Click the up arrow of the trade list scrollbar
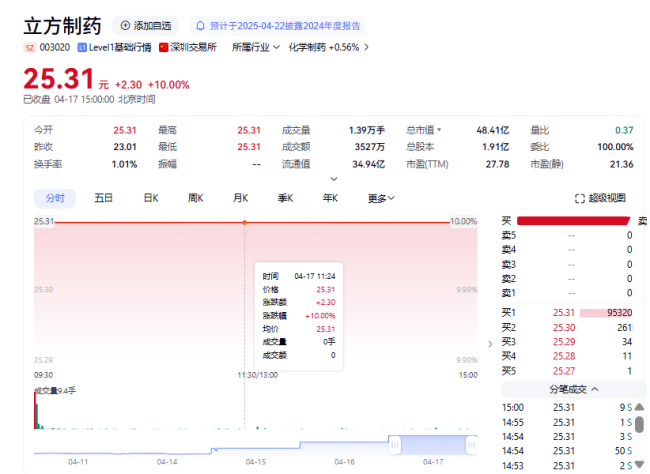 [640, 407]
